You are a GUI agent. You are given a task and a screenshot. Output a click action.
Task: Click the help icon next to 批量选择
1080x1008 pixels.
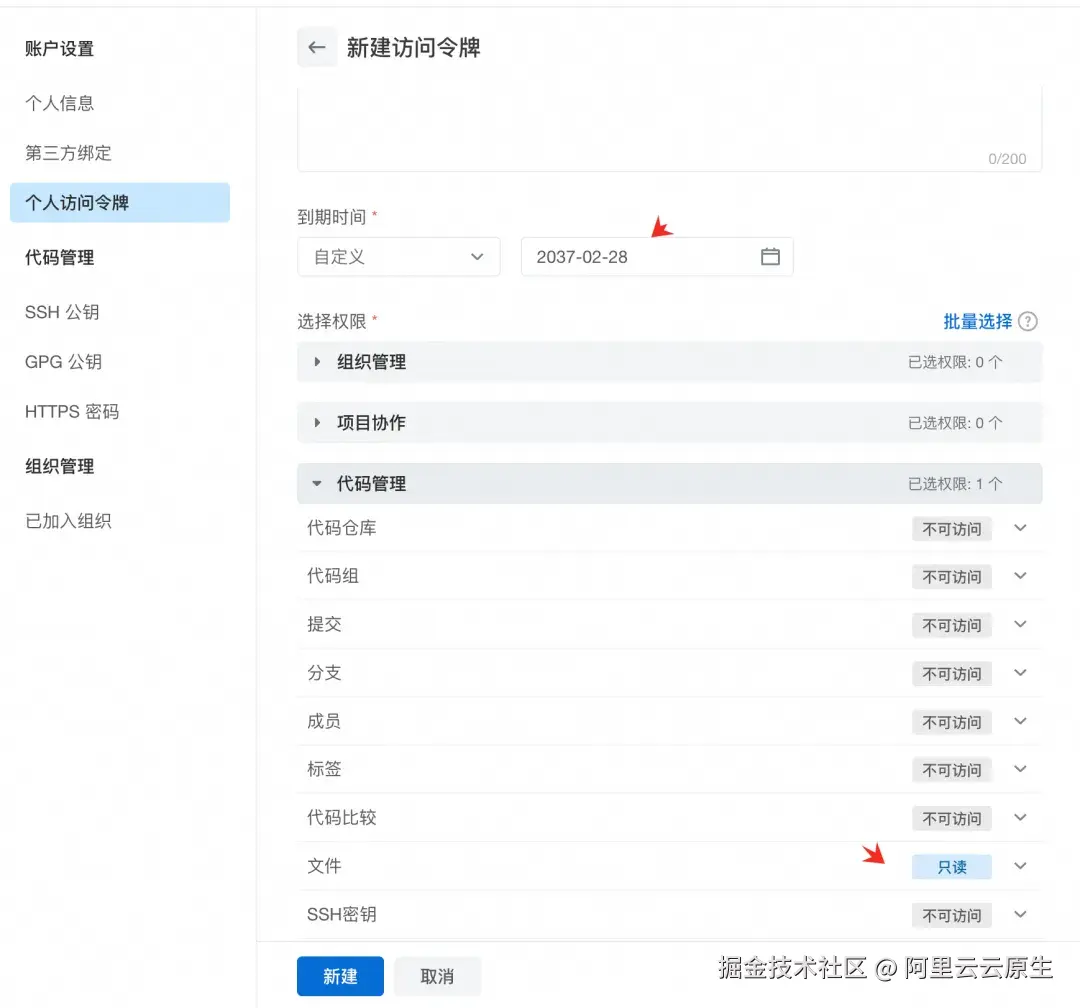1030,322
